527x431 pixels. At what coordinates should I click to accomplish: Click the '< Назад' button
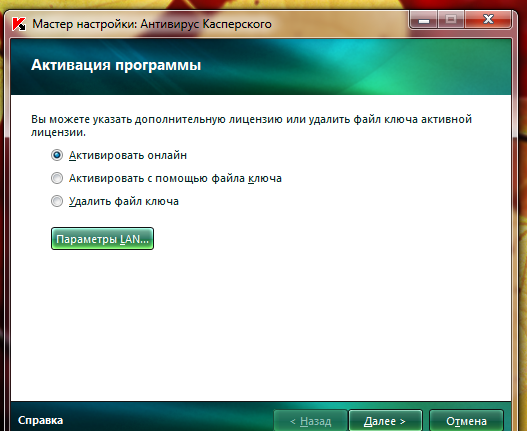311,421
